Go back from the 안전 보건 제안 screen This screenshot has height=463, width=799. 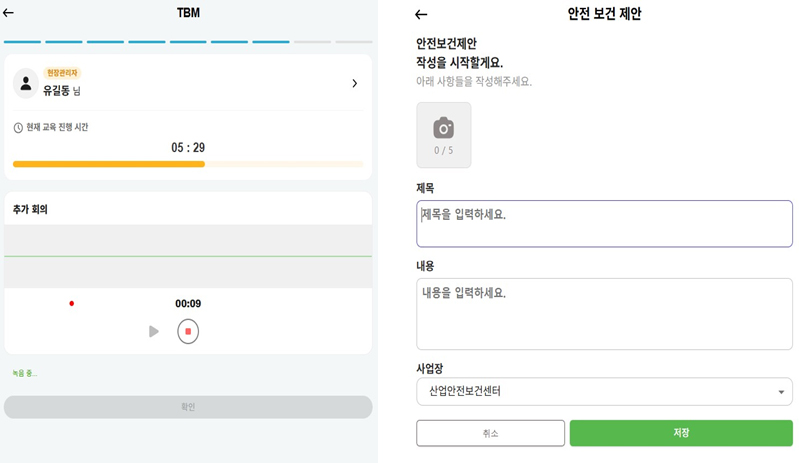[x=421, y=14]
